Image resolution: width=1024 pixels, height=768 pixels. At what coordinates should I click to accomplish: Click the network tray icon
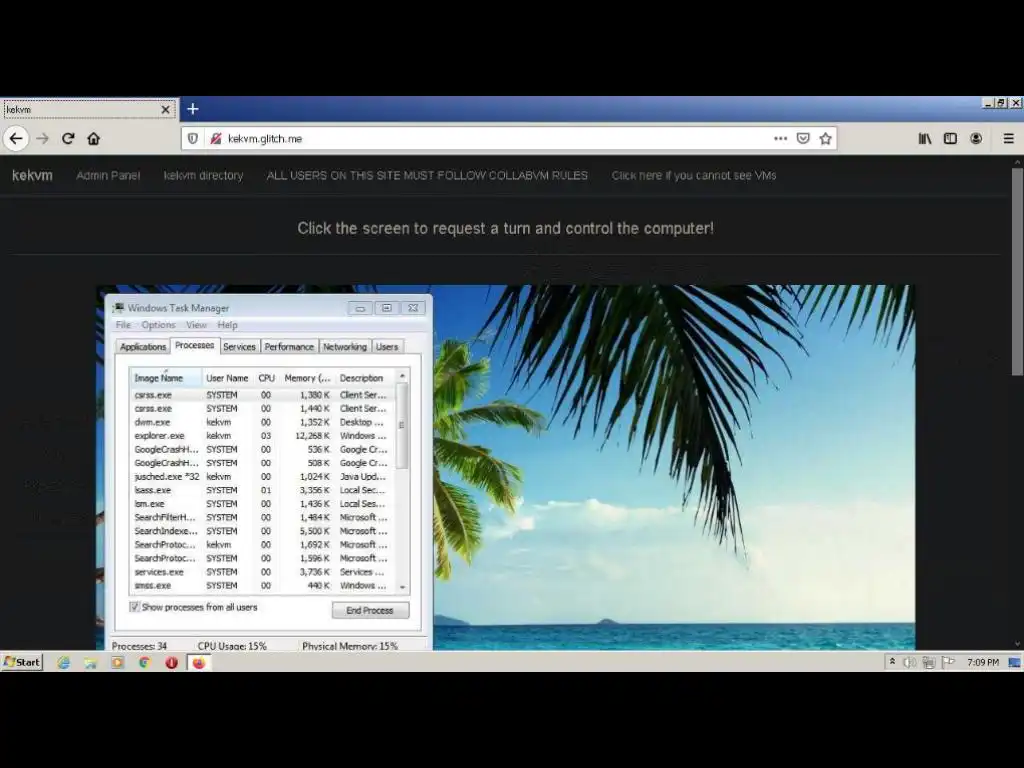929,662
